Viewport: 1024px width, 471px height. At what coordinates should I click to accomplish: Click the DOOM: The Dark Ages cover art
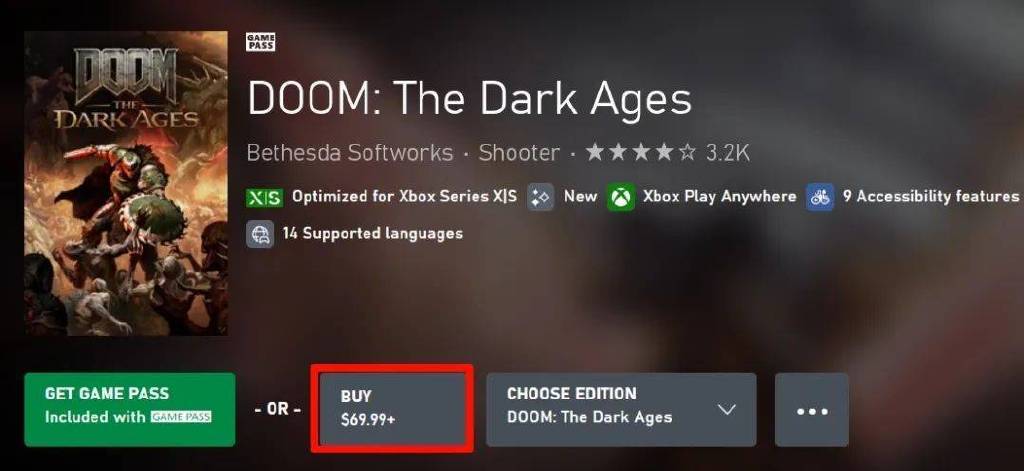(126, 183)
